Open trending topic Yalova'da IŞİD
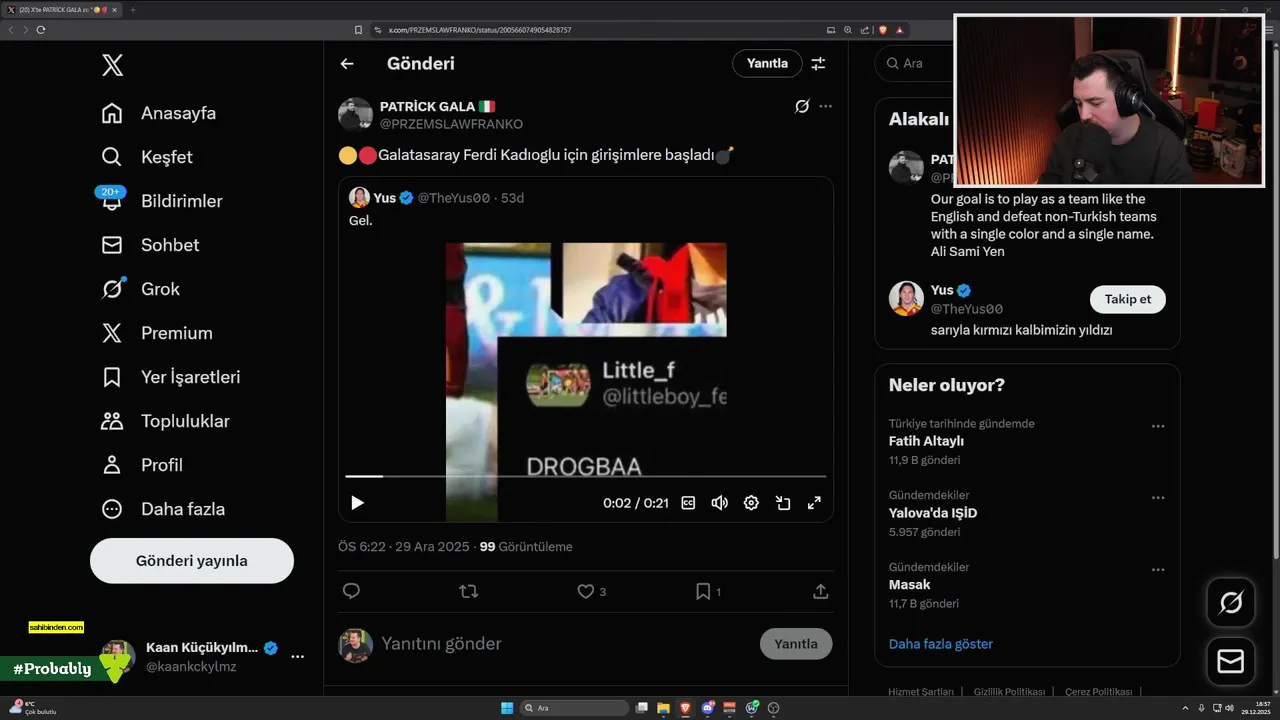This screenshot has height=720, width=1280. [x=933, y=513]
